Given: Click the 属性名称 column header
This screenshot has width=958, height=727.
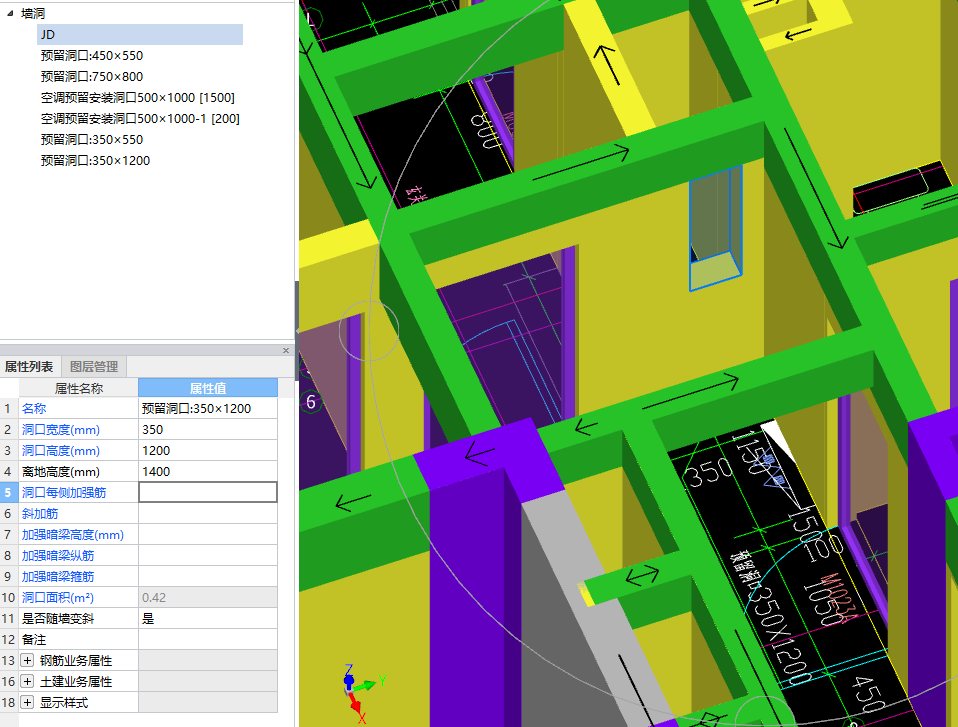Looking at the screenshot, I should pyautogui.click(x=79, y=388).
